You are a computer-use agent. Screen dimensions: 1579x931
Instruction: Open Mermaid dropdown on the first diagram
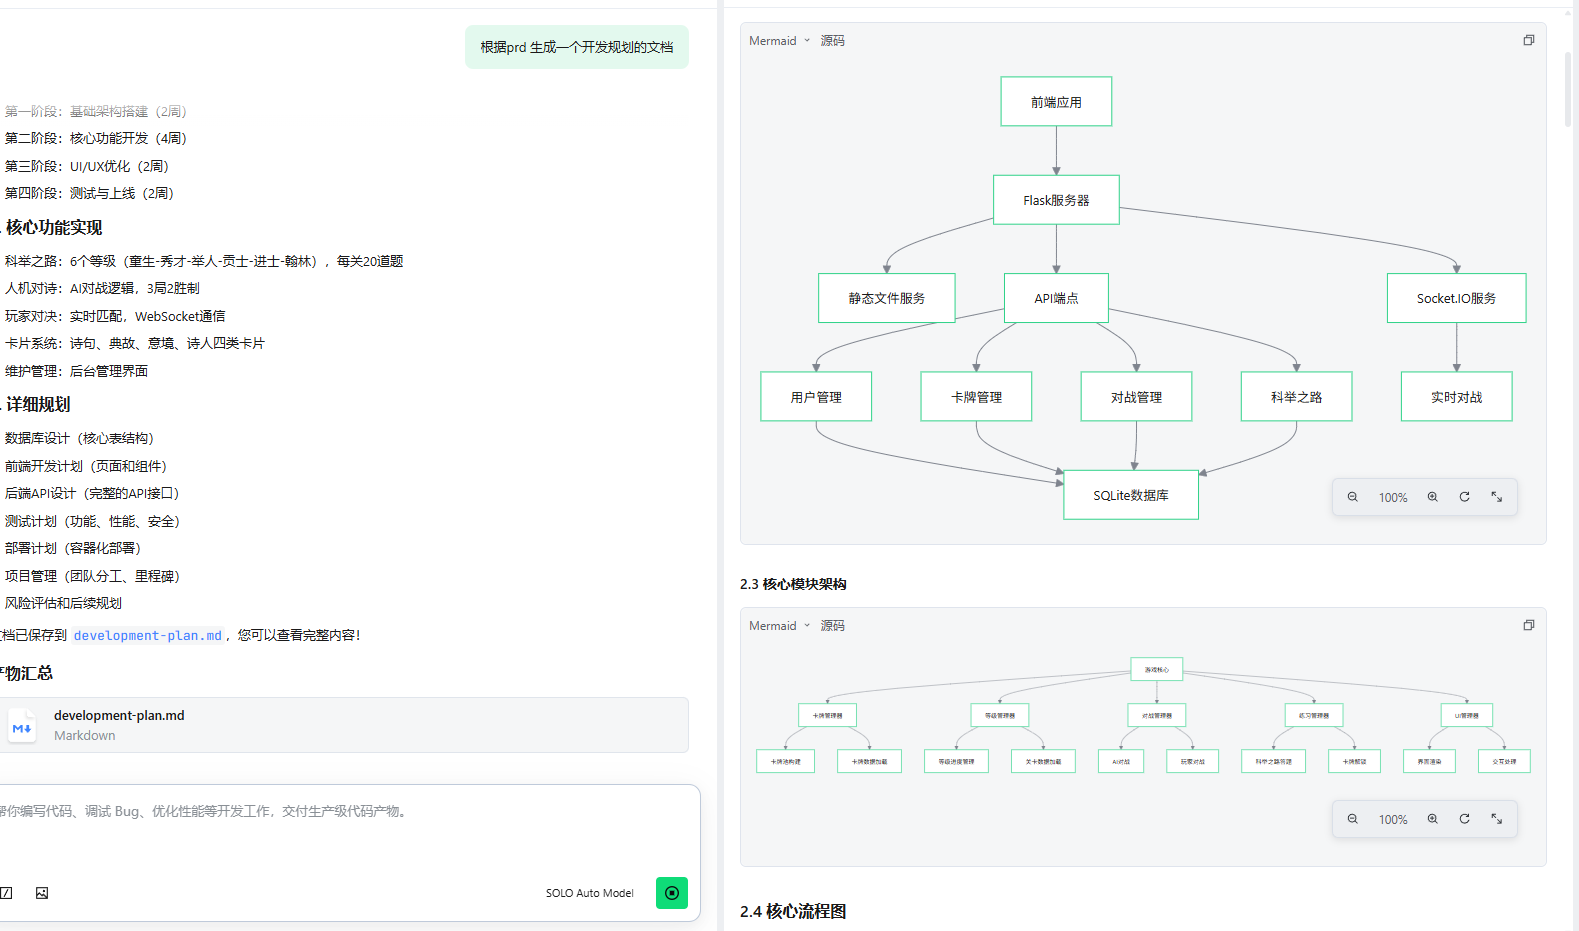[779, 41]
